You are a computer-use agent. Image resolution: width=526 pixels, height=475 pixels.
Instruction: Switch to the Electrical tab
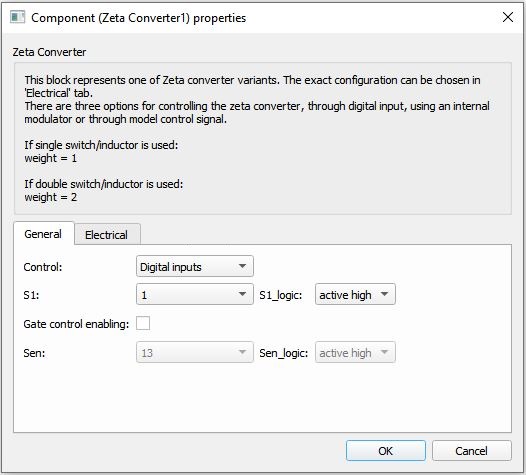click(x=107, y=235)
